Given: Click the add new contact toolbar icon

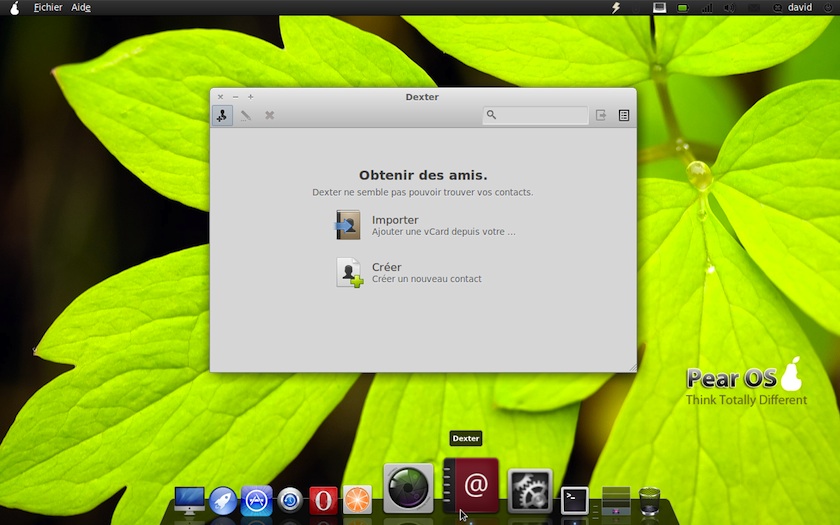Looking at the screenshot, I should (222, 115).
